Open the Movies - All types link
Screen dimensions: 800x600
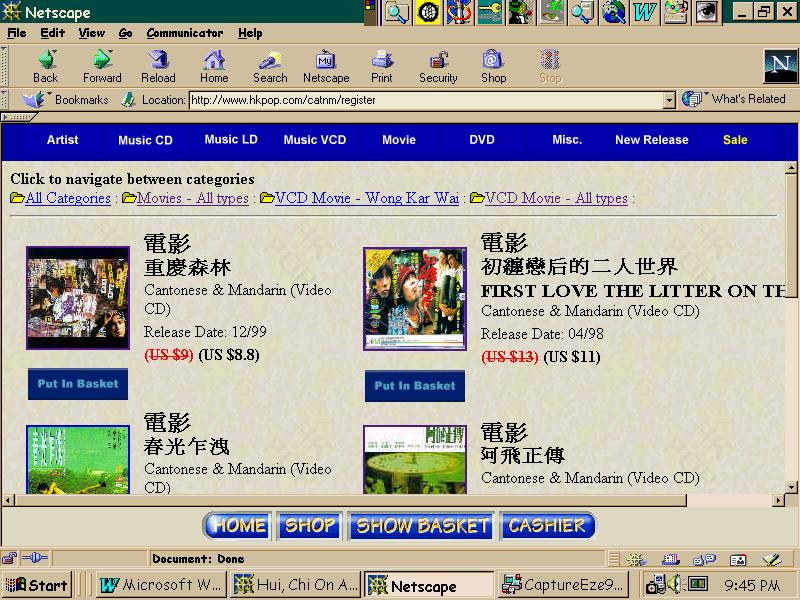pos(193,198)
